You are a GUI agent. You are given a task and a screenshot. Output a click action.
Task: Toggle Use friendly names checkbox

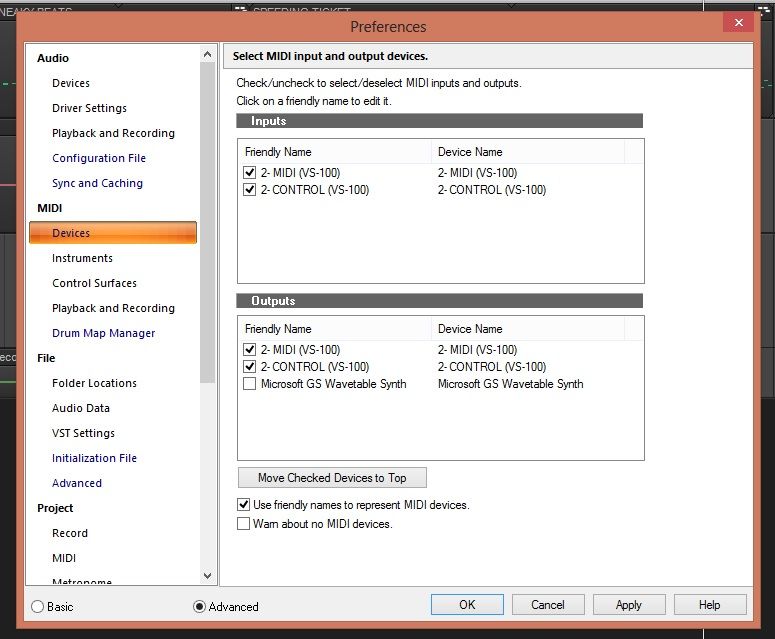pyautogui.click(x=244, y=505)
